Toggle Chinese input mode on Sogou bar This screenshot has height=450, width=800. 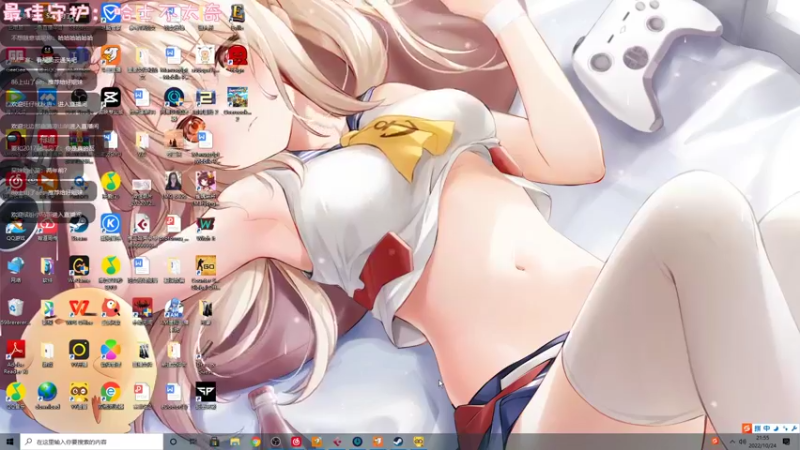(x=766, y=428)
